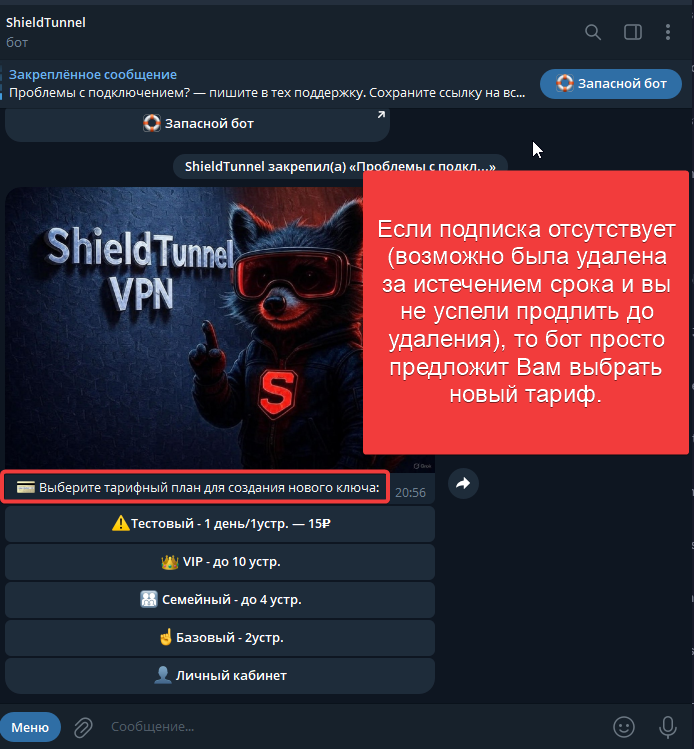694x749 pixels.
Task: Select the Тестовый 1 день tariff for 15₽
Action: (220, 524)
